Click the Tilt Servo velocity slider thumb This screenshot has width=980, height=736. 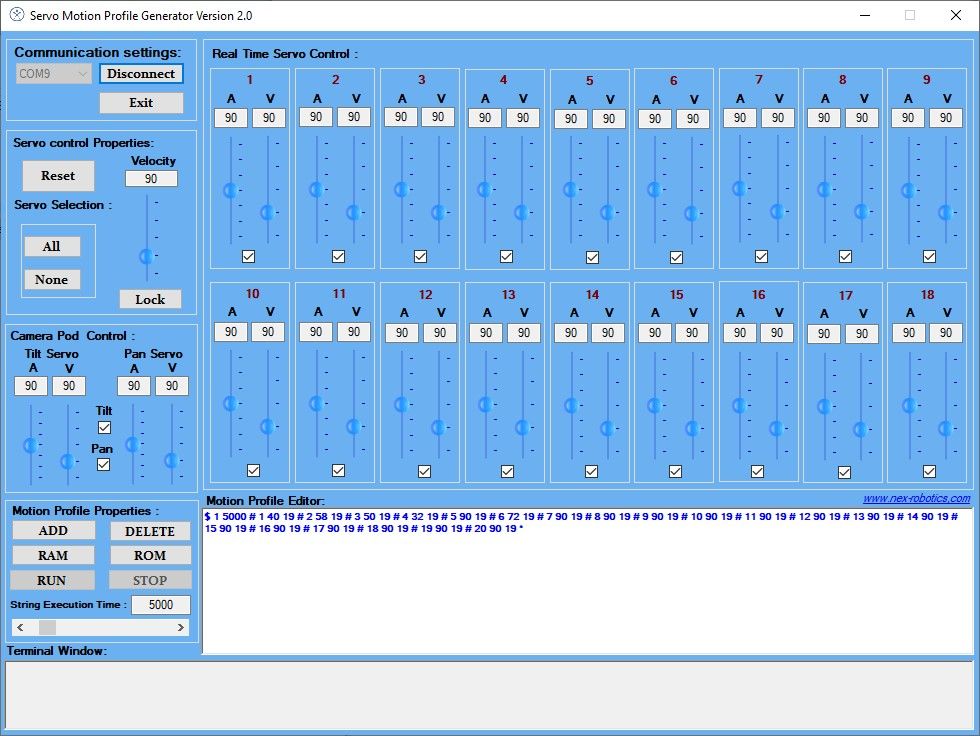(x=68, y=462)
